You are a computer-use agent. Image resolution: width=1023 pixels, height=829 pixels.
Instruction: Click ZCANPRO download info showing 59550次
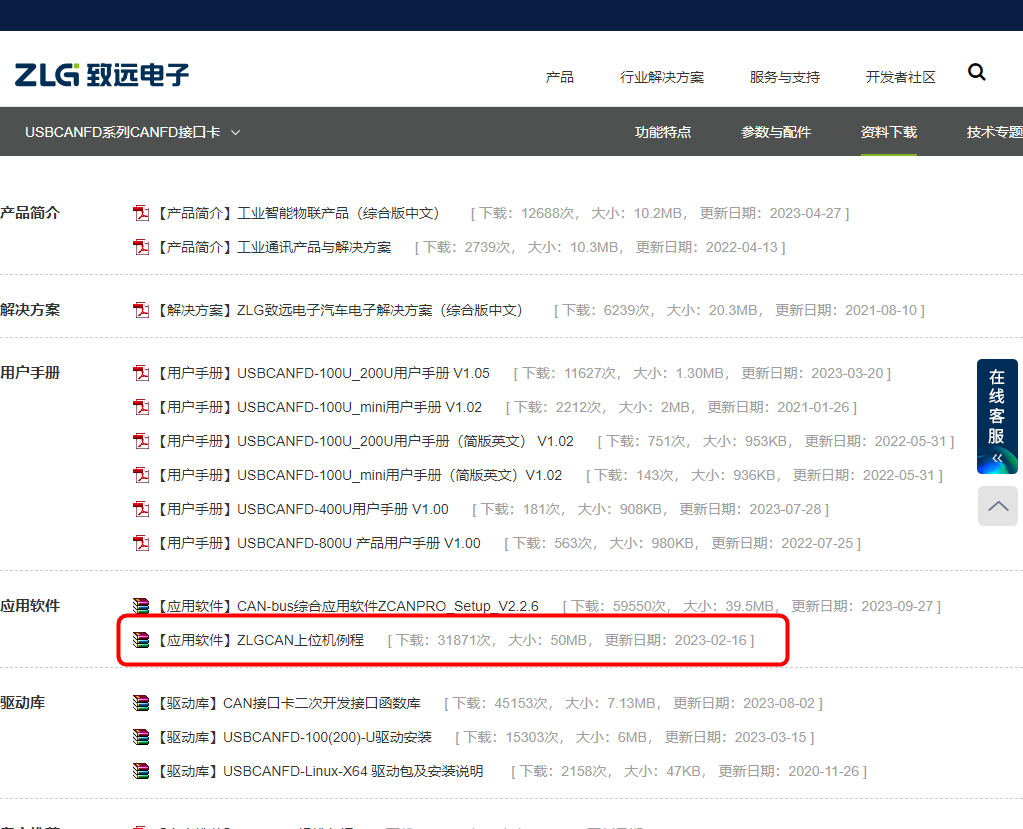[752, 606]
